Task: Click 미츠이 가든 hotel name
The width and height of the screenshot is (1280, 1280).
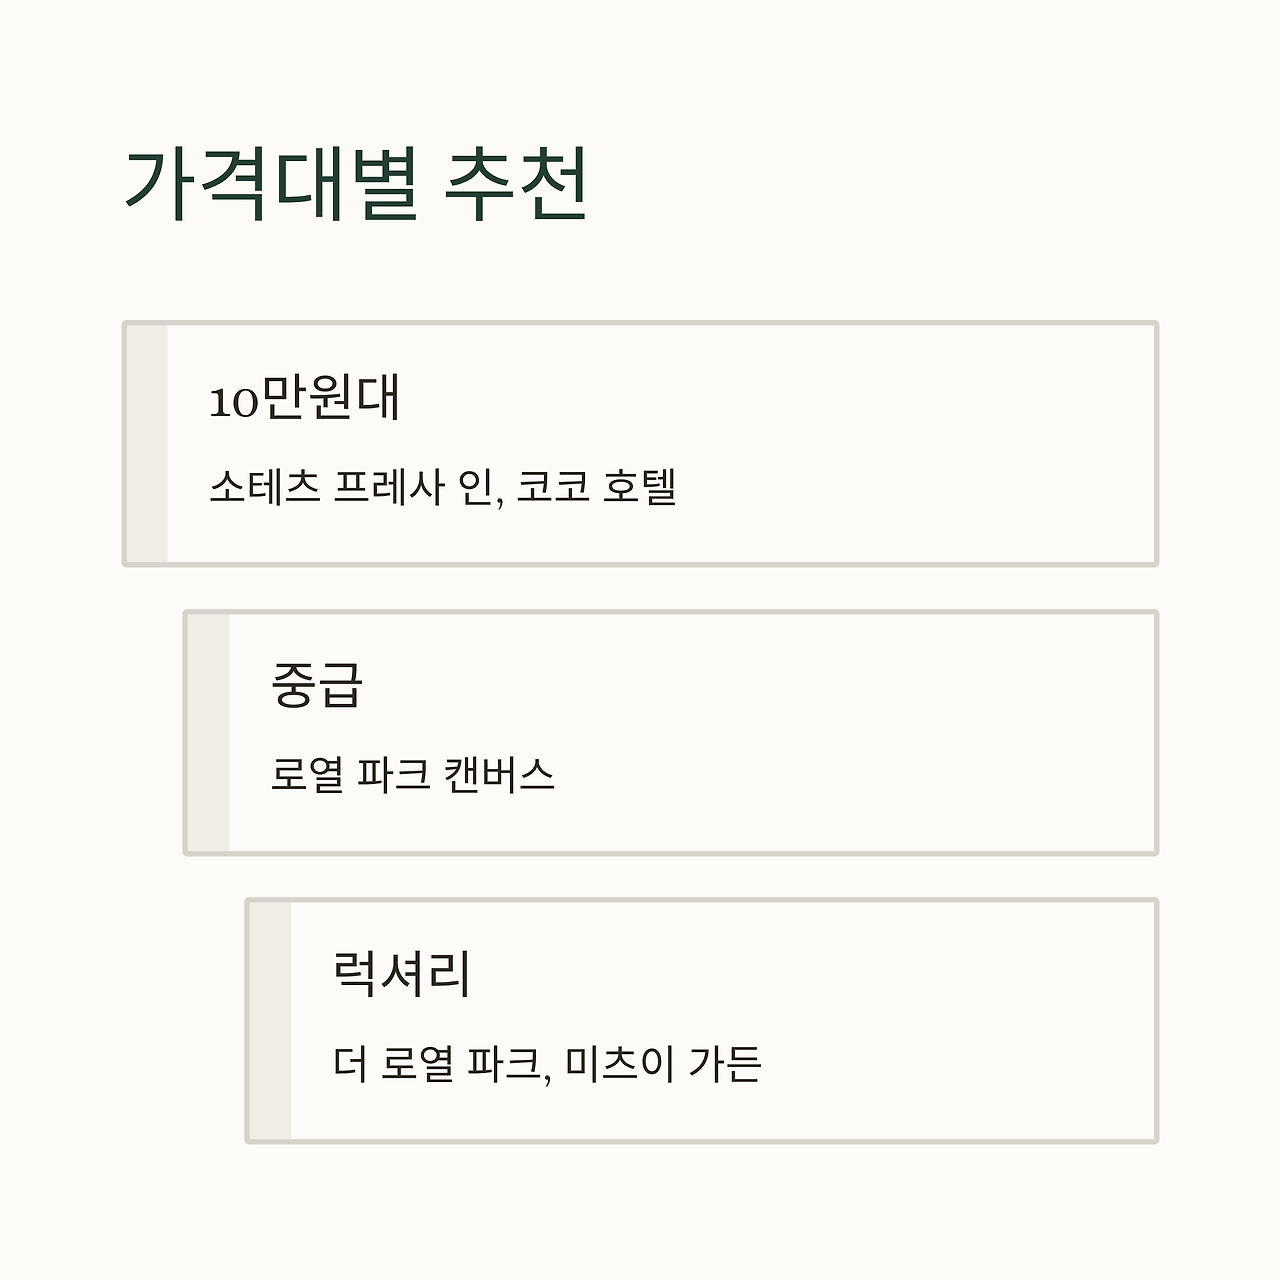Action: [663, 1063]
